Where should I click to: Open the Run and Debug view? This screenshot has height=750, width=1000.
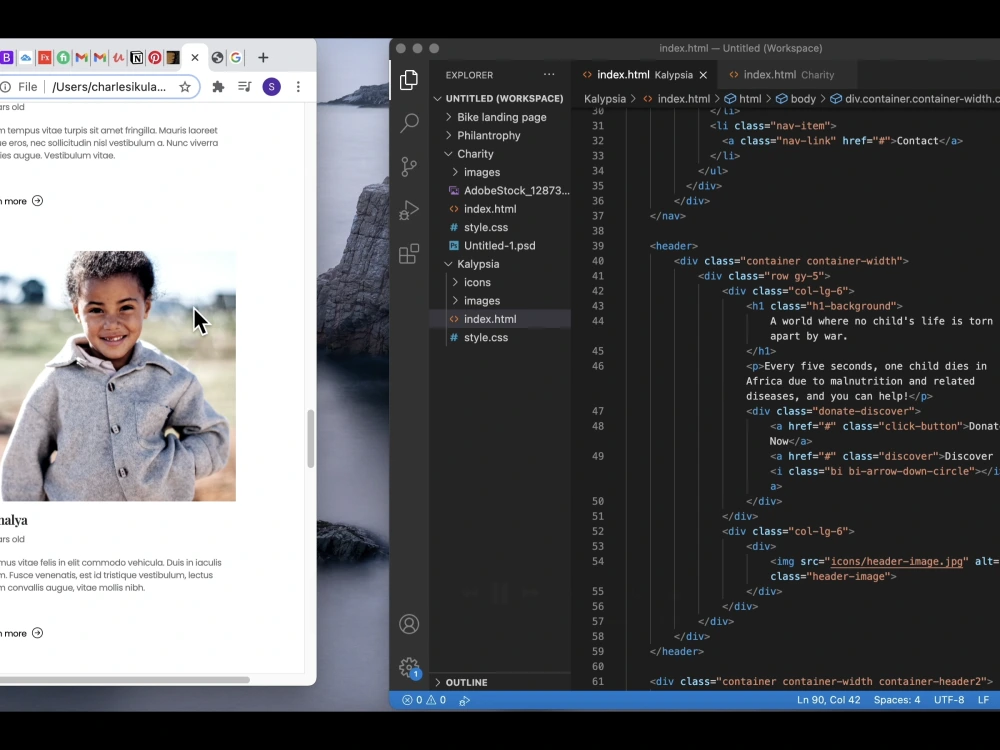tap(409, 210)
